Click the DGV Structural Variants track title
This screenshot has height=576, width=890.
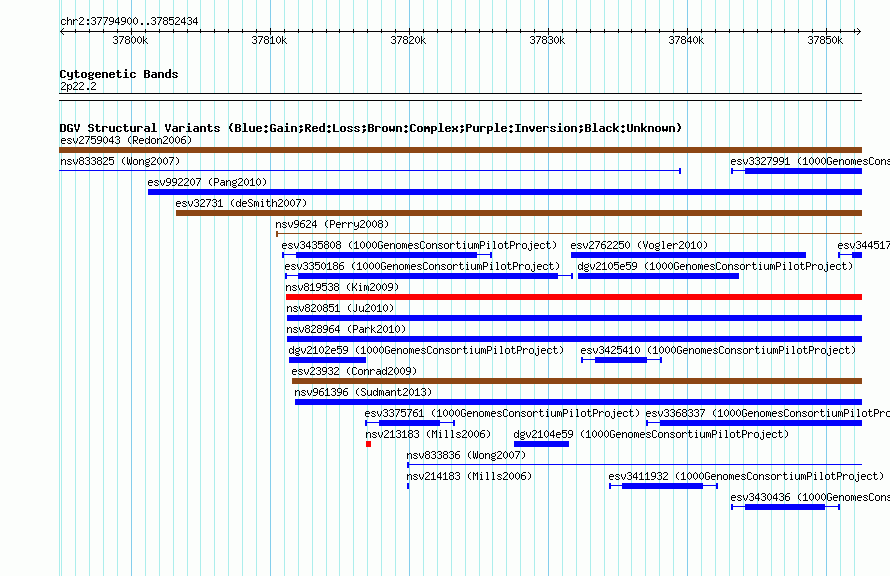(371, 128)
